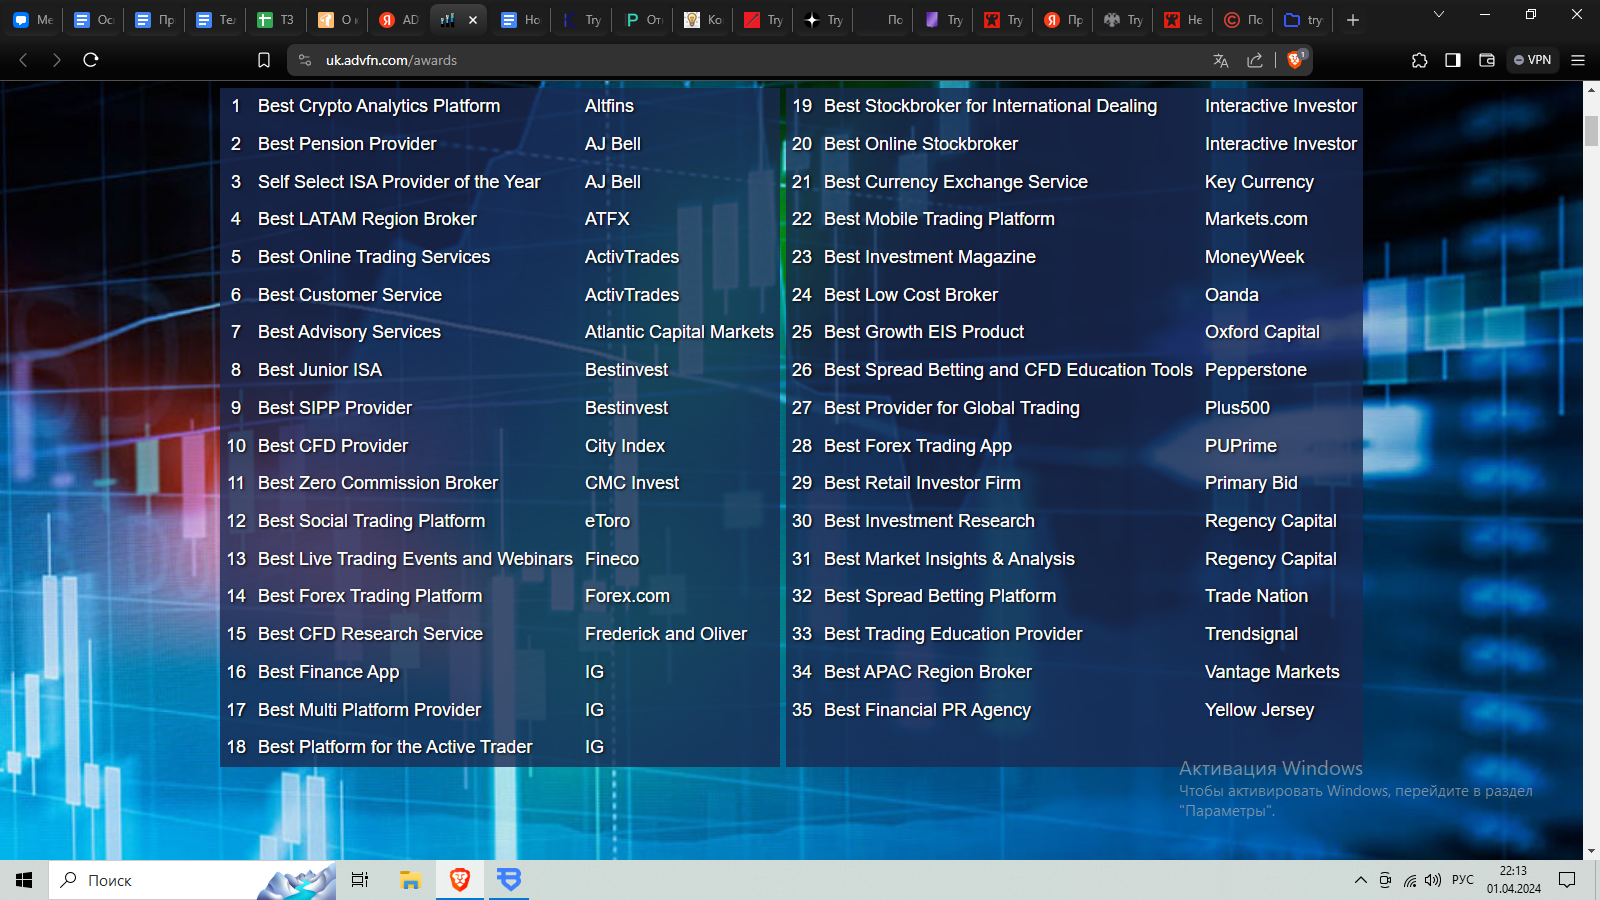Viewport: 1600px width, 900px height.
Task: Open the volume tray icon
Action: [x=1433, y=880]
